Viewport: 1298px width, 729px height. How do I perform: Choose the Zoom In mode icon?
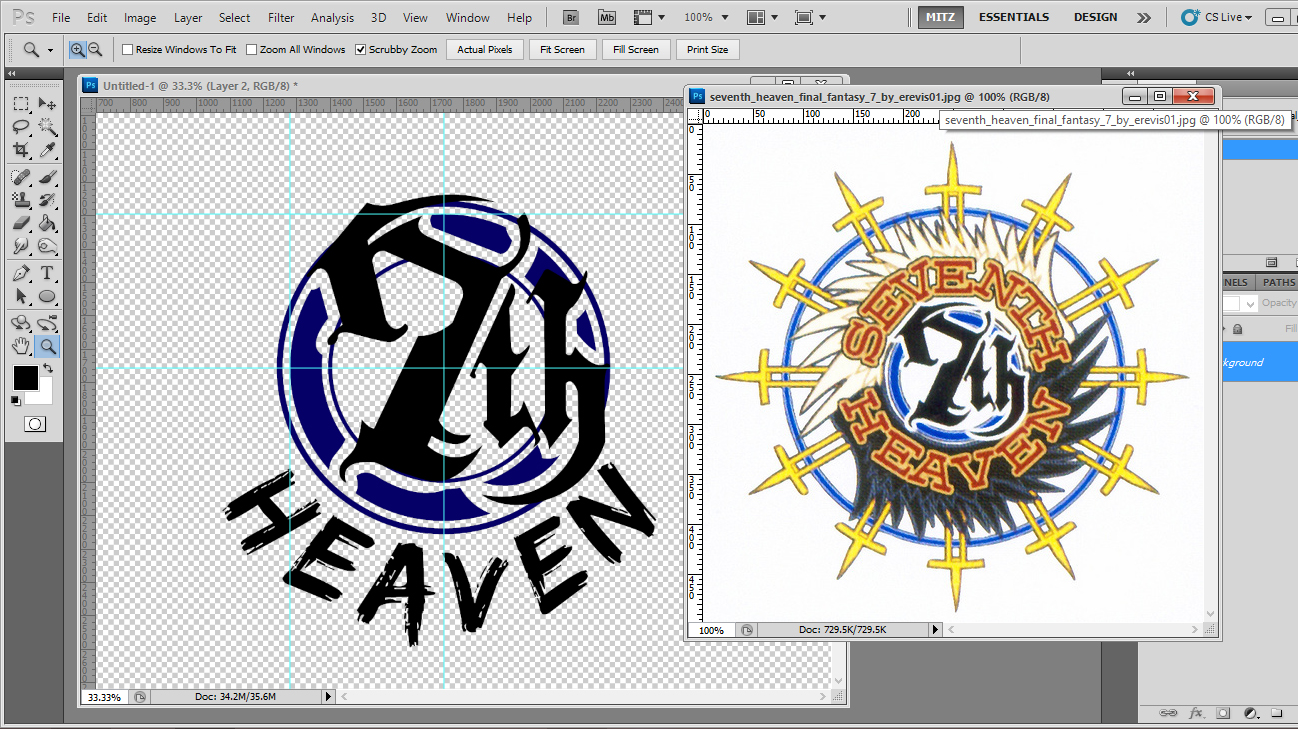click(x=78, y=49)
